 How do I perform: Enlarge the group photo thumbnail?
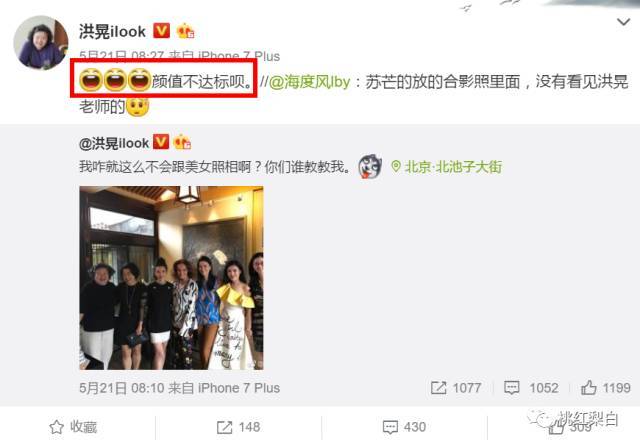point(171,278)
